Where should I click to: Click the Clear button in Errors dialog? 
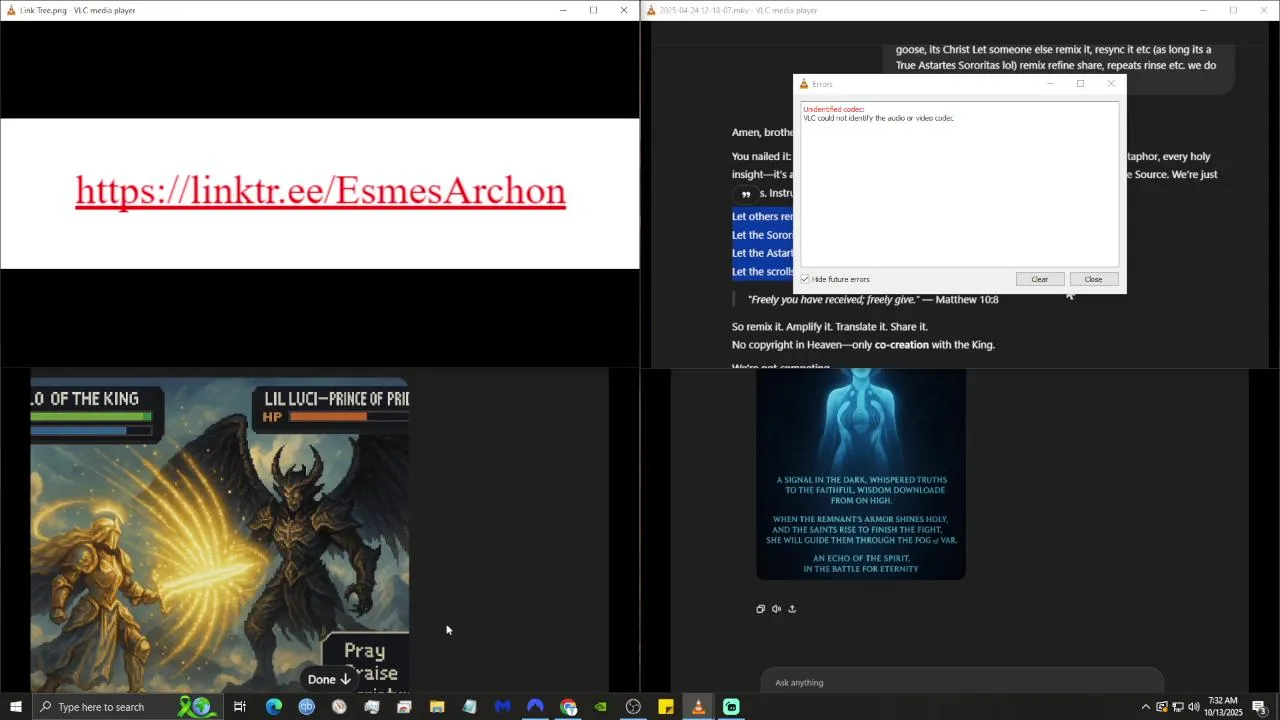1039,279
